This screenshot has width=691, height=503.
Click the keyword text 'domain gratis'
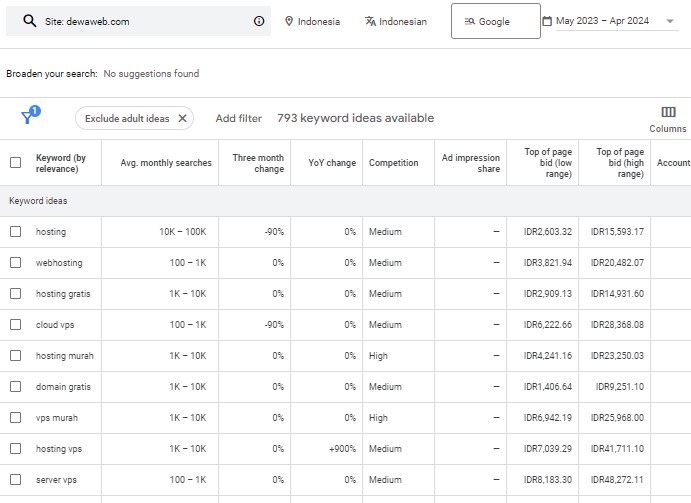[63, 387]
